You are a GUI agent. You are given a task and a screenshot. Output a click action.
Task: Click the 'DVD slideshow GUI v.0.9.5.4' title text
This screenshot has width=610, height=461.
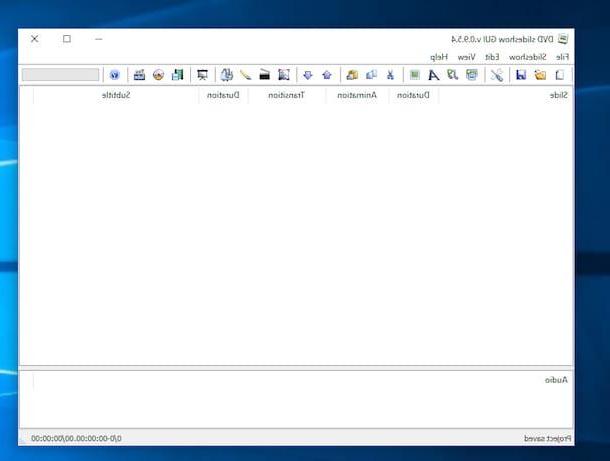502,39
